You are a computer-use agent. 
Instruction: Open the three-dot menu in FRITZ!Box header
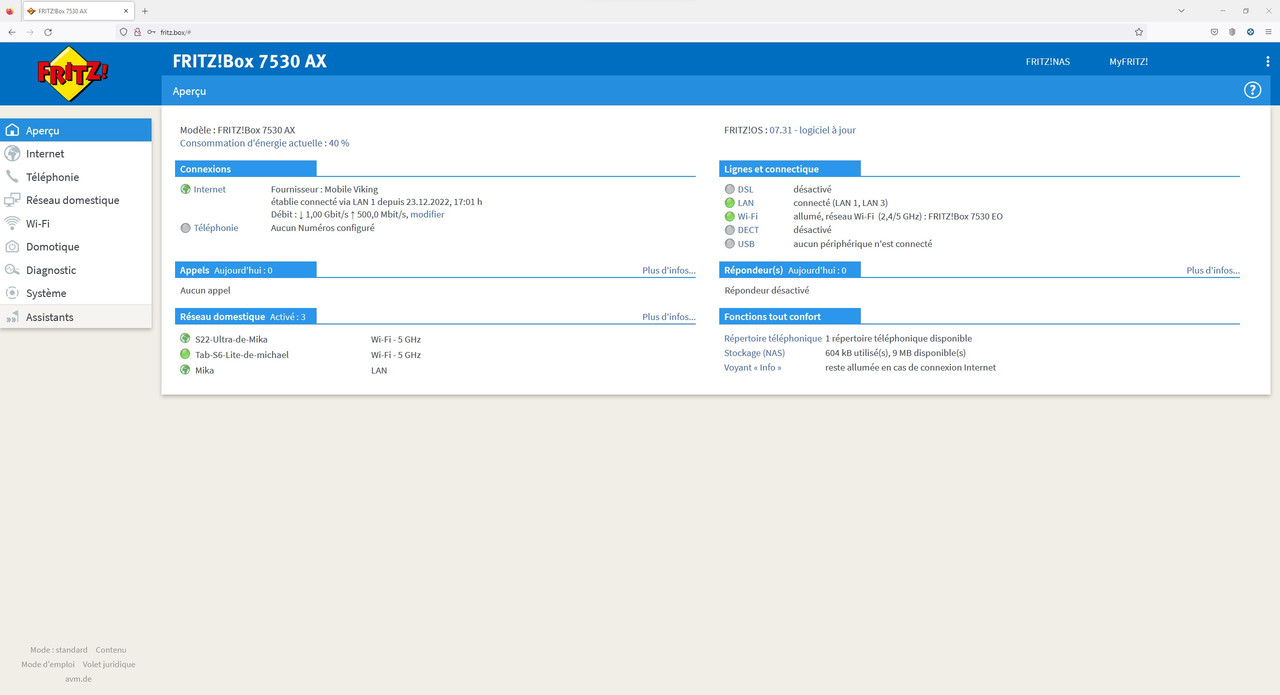click(1267, 62)
